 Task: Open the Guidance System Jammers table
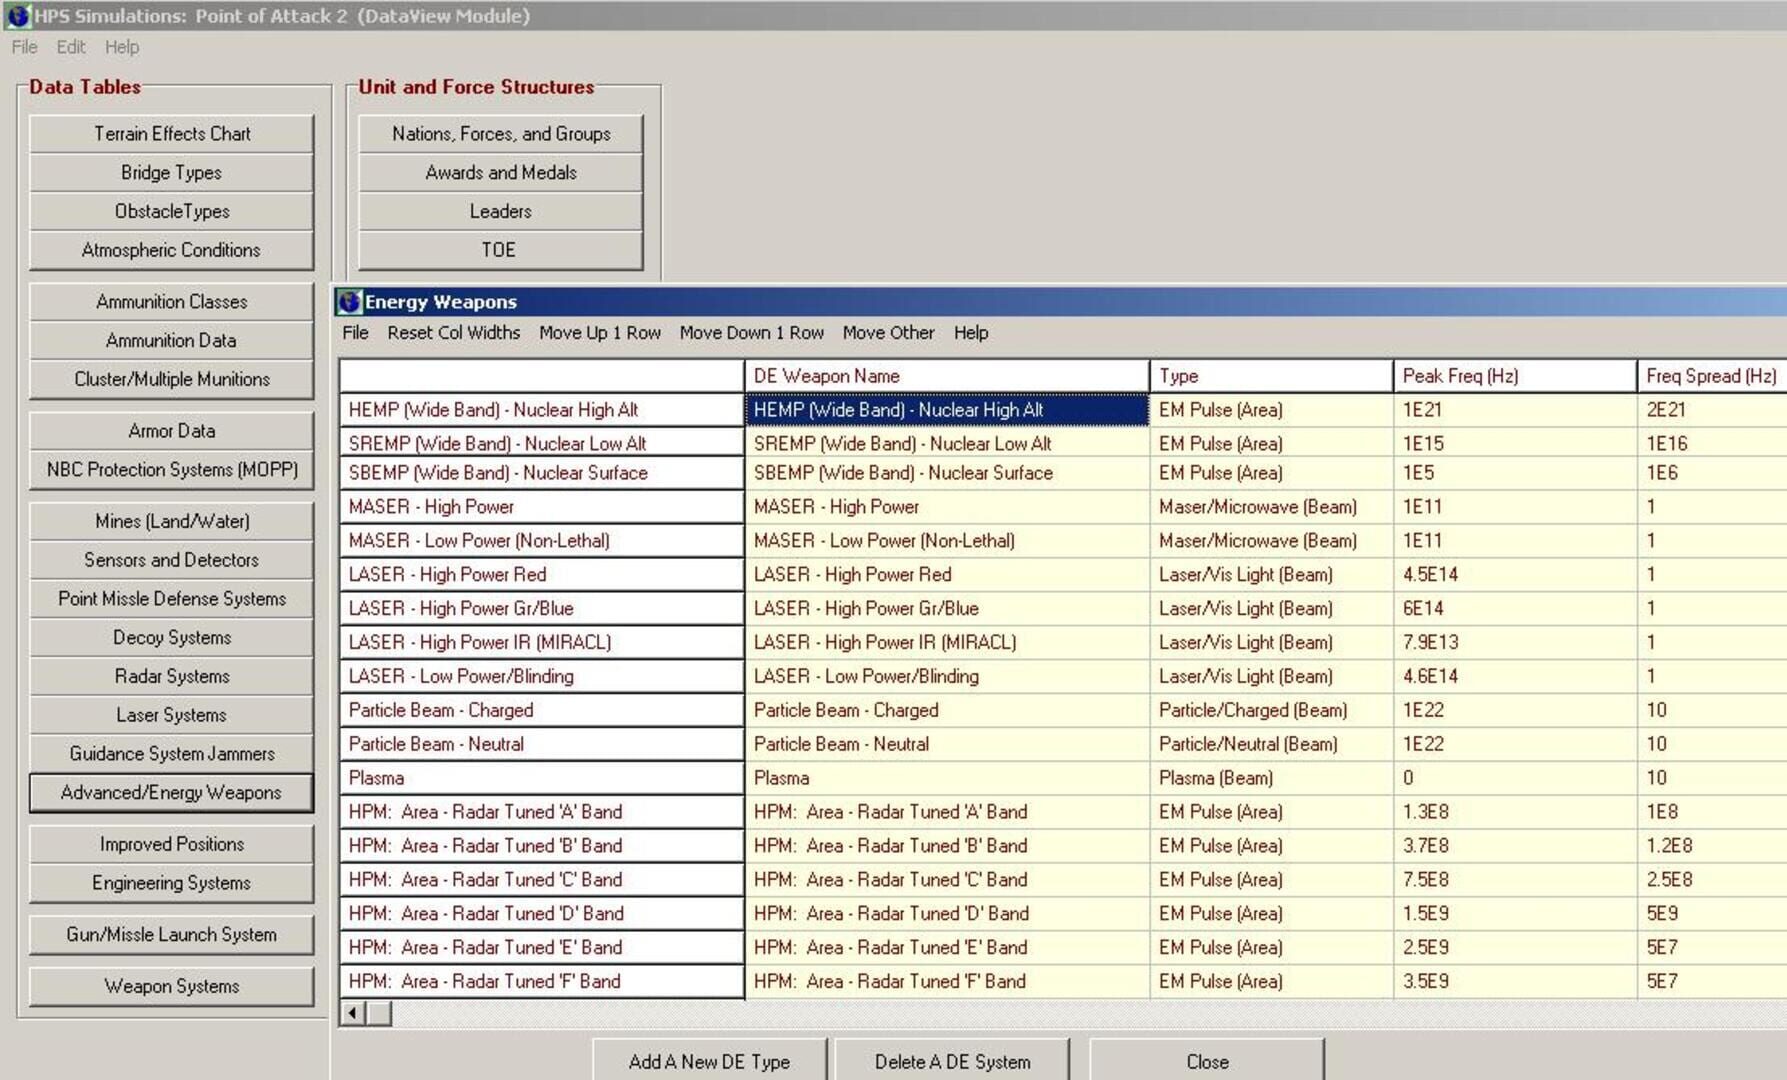tap(171, 753)
